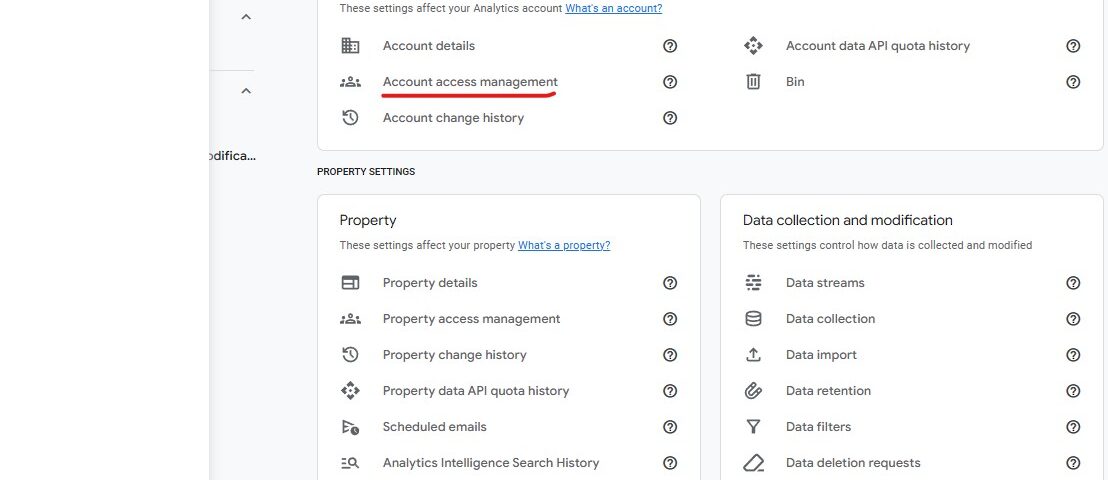The width and height of the screenshot is (1108, 480).
Task: Open help for Account access management
Action: click(670, 82)
